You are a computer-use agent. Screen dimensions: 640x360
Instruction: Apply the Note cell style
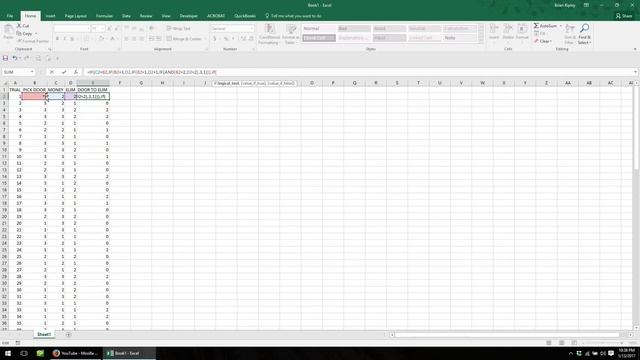[x=460, y=38]
